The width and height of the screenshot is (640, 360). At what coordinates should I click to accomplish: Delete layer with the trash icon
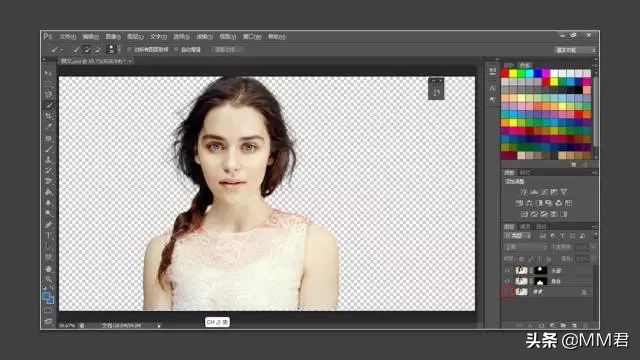point(585,325)
